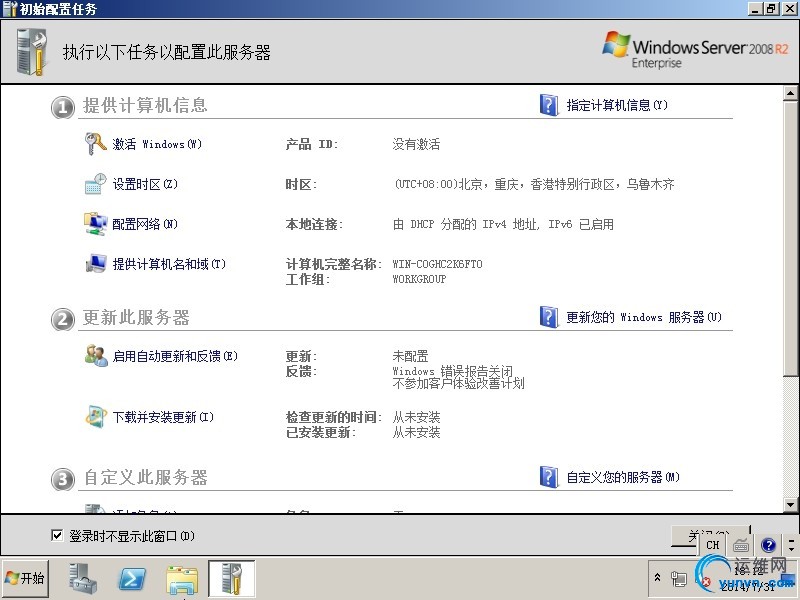The image size is (800, 600).
Task: Click the 未配置 update status text
Action: pos(410,356)
